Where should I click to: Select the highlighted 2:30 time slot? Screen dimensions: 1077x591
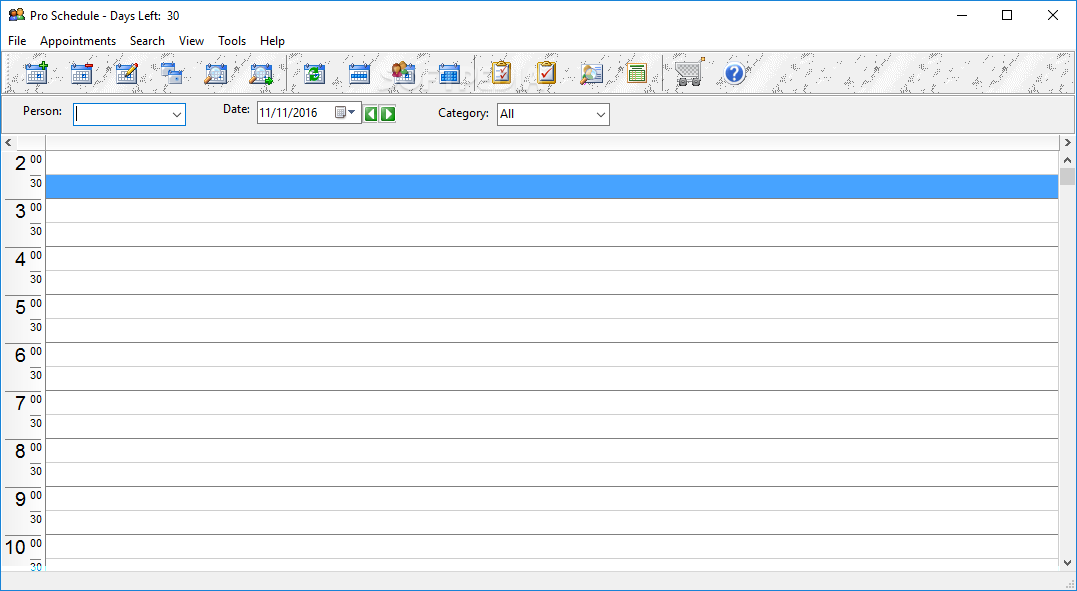point(552,187)
